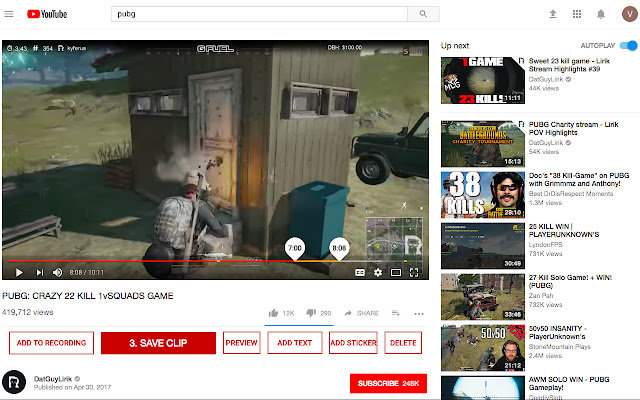Click the 8:08 / 10:11 time display
640x400 pixels.
pyautogui.click(x=87, y=272)
